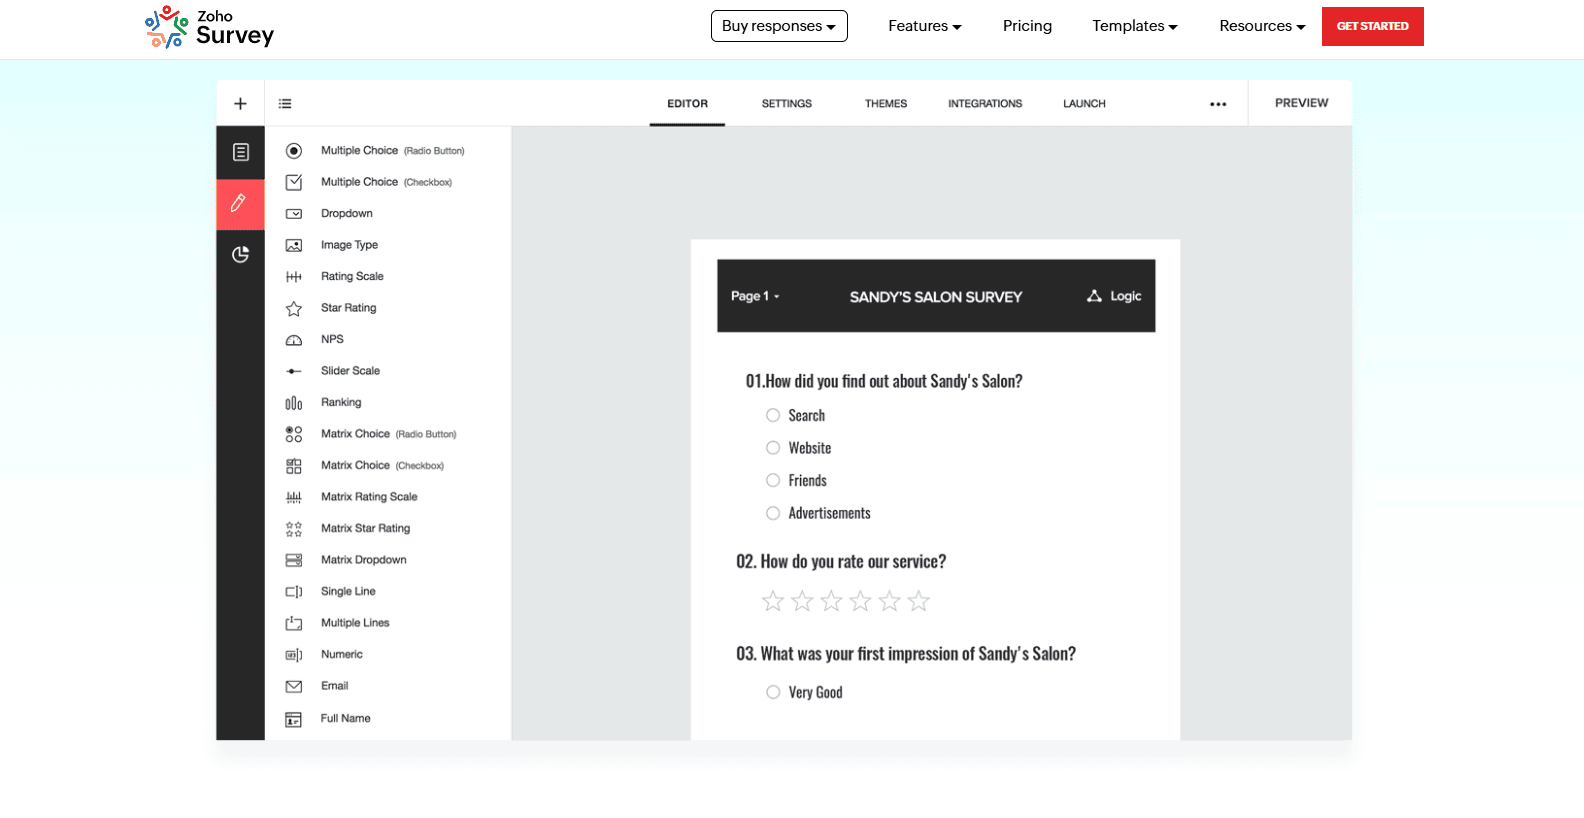Pick the Slider Scale question type icon
The height and width of the screenshot is (818, 1584).
[294, 371]
